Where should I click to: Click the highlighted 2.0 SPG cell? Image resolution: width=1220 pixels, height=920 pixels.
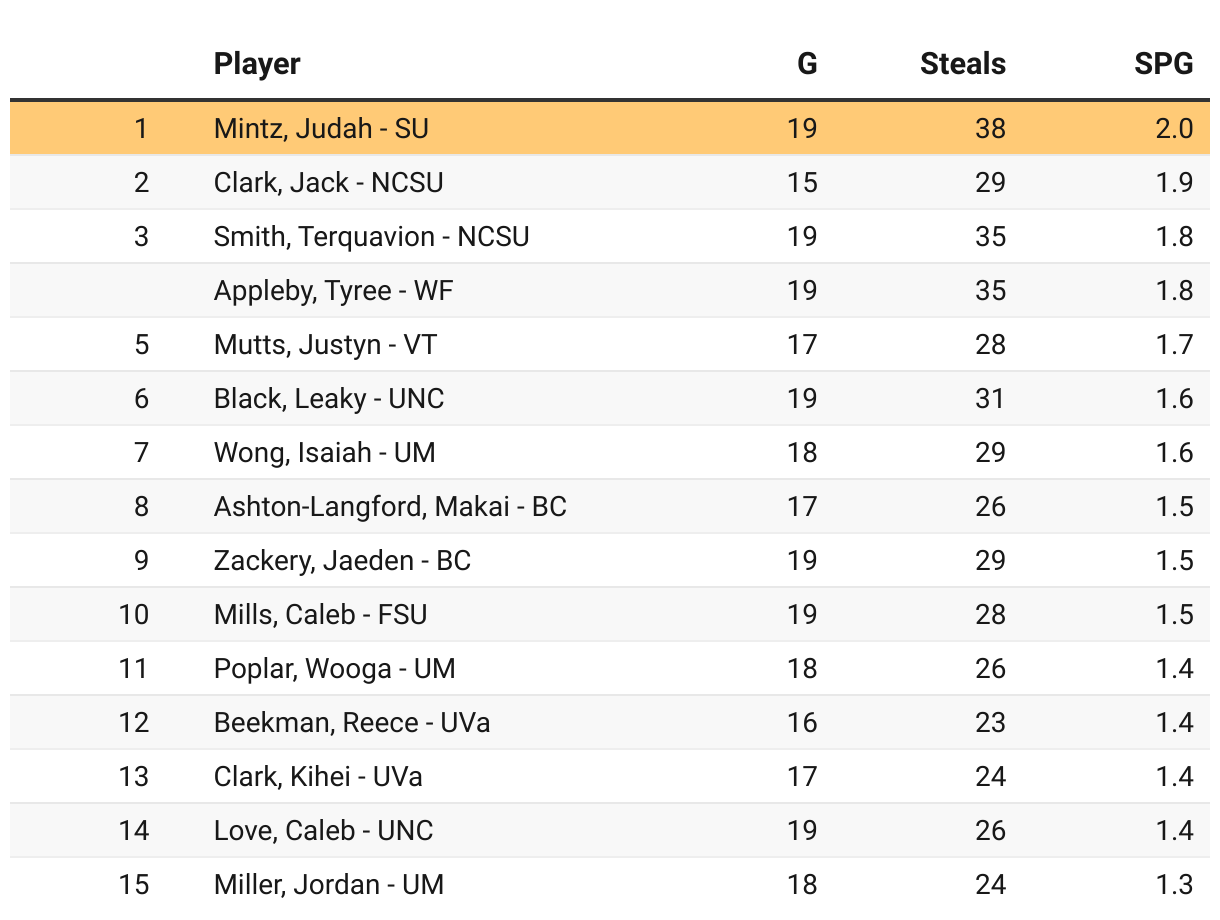click(1174, 128)
